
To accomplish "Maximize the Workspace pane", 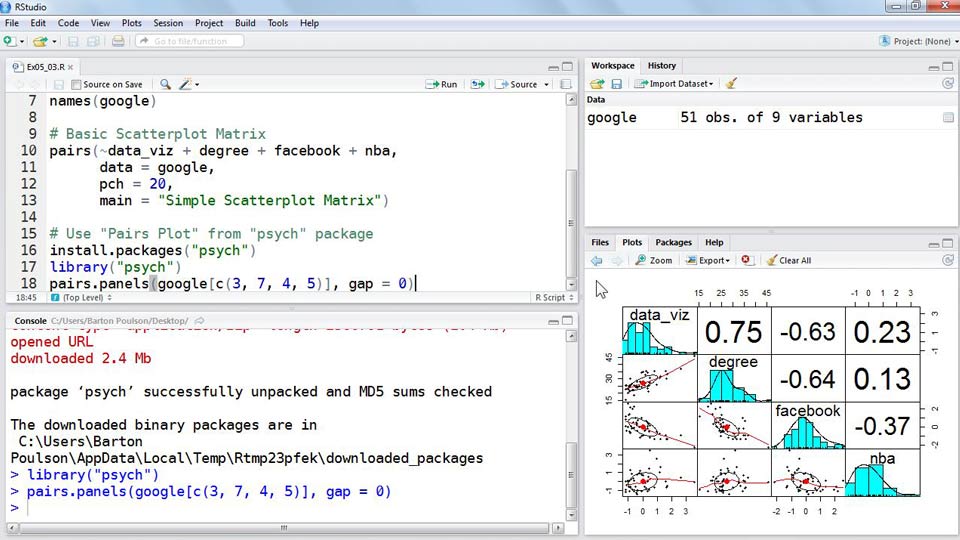I will pos(948,66).
